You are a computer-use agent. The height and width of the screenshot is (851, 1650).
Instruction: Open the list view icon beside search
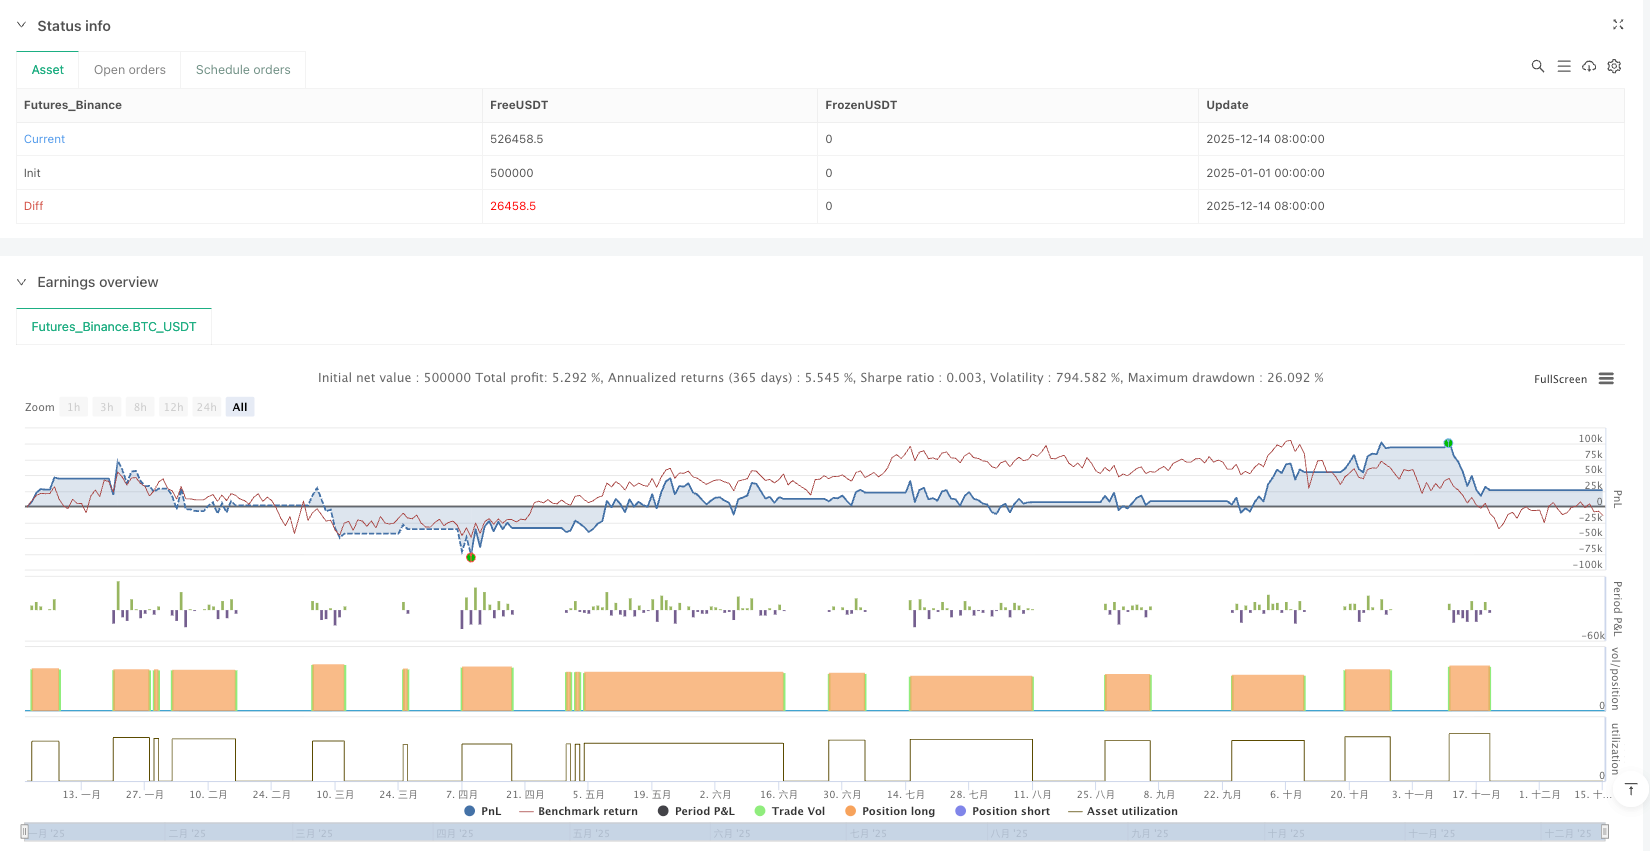click(x=1564, y=66)
